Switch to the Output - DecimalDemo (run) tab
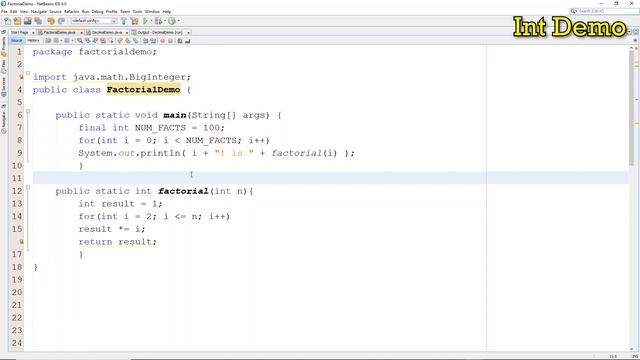The image size is (640, 360). [160, 32]
